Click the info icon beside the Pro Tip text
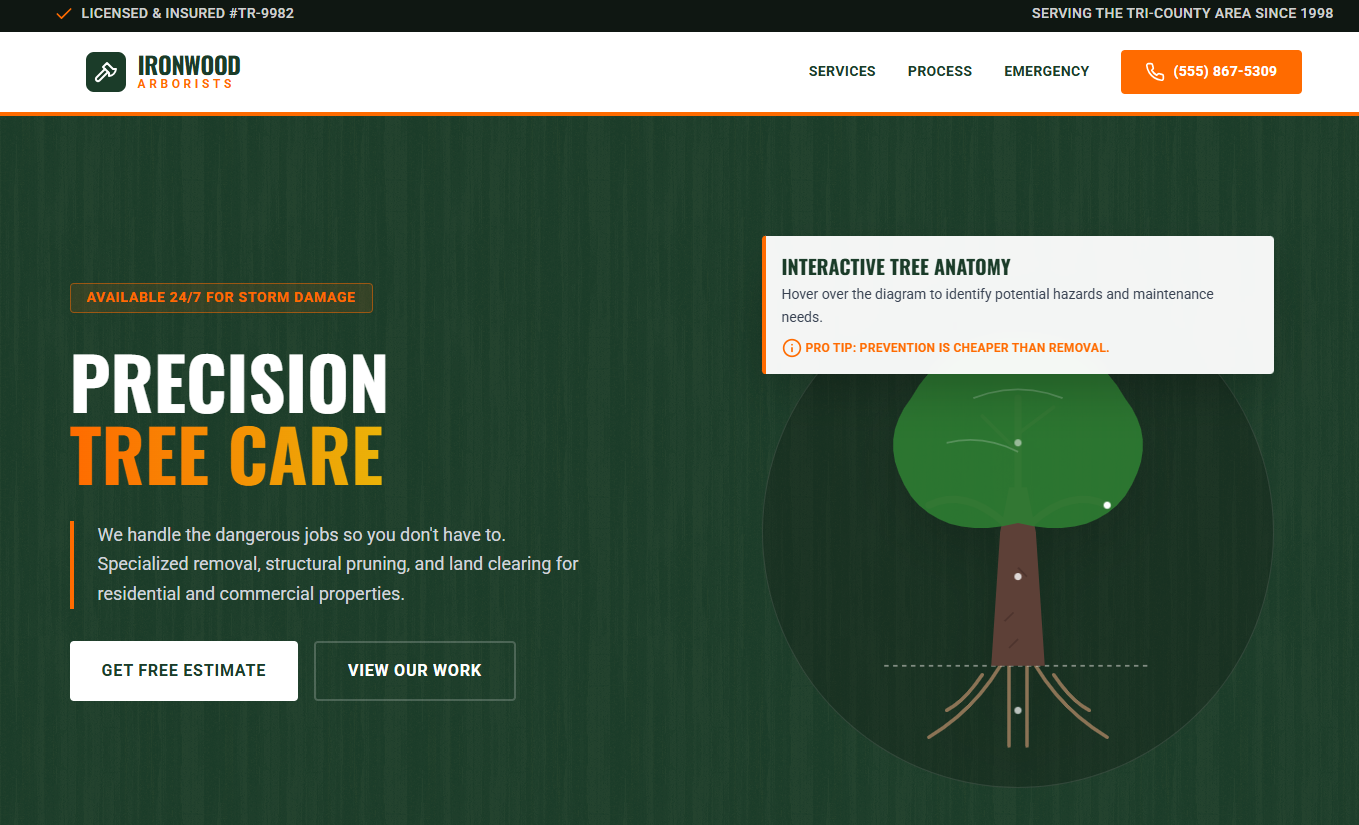Image resolution: width=1359 pixels, height=825 pixels. tap(791, 348)
